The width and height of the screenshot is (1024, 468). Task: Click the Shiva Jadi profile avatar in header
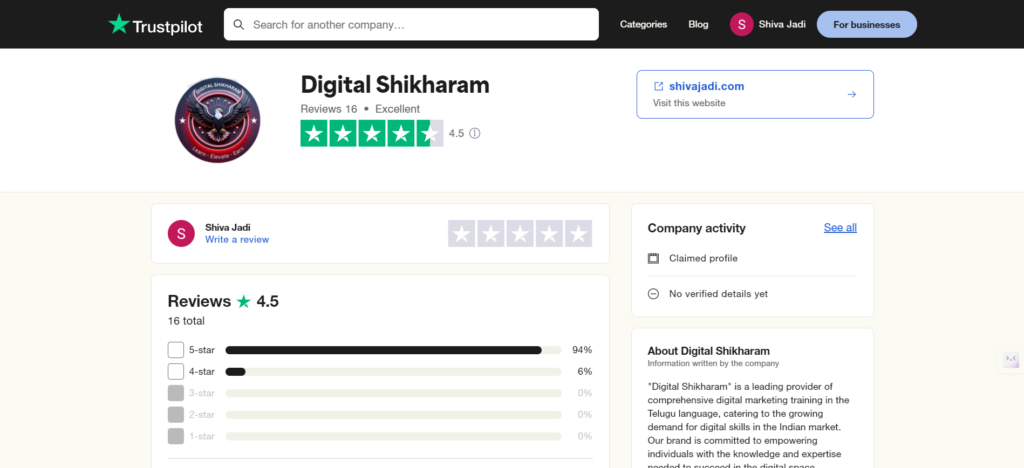(742, 25)
